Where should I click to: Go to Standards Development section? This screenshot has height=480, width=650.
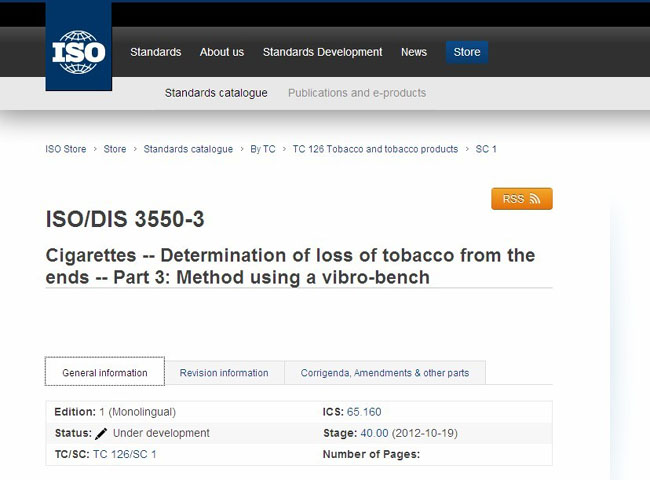coord(322,52)
